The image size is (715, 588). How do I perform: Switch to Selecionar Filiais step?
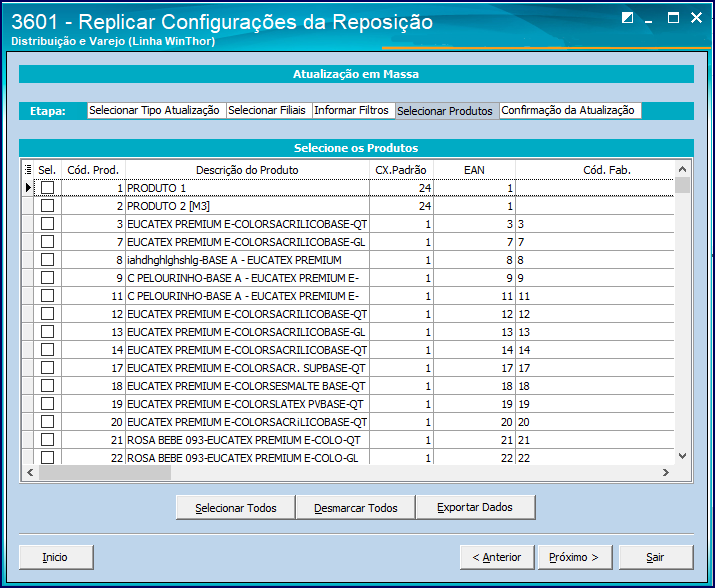[269, 110]
